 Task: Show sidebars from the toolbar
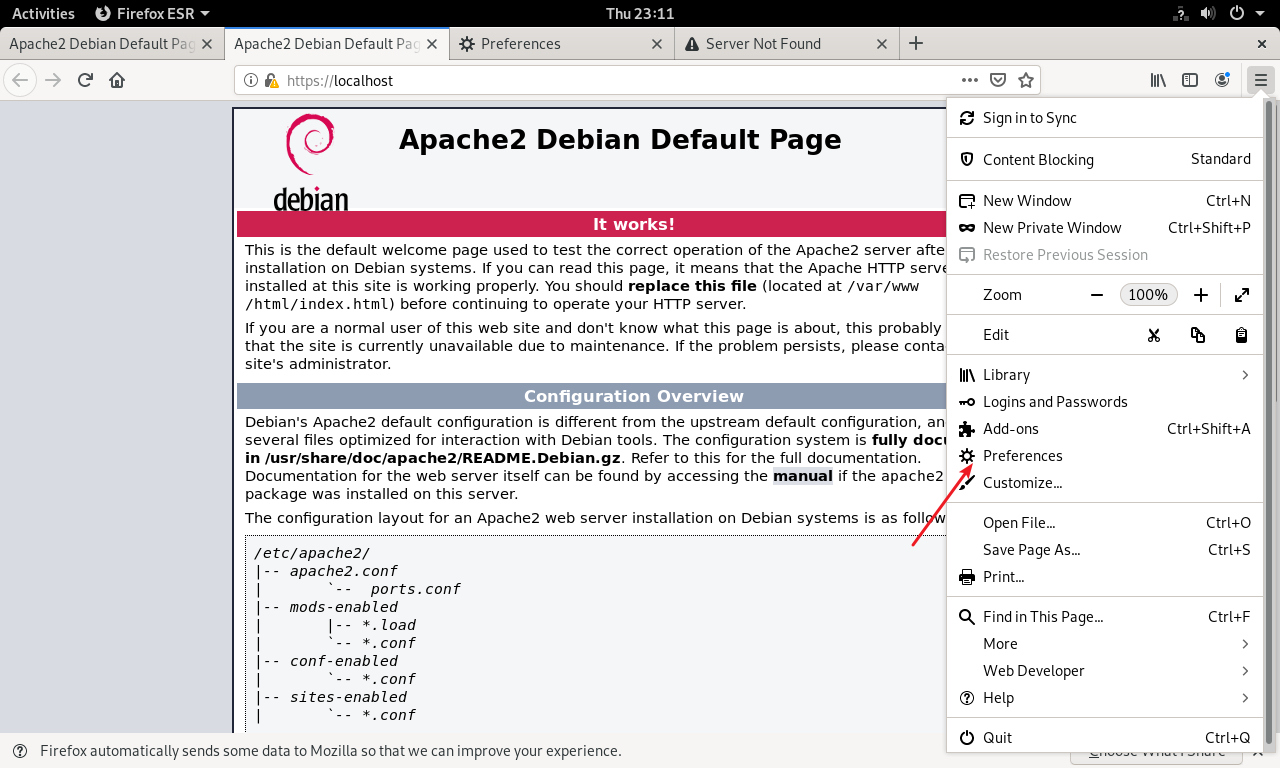[1190, 80]
